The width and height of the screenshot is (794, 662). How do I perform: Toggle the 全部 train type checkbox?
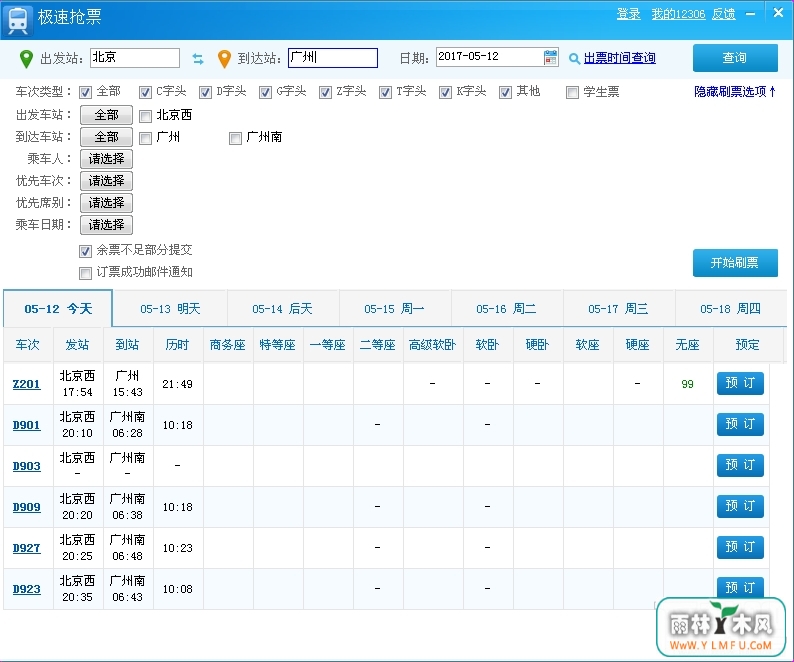(x=85, y=92)
